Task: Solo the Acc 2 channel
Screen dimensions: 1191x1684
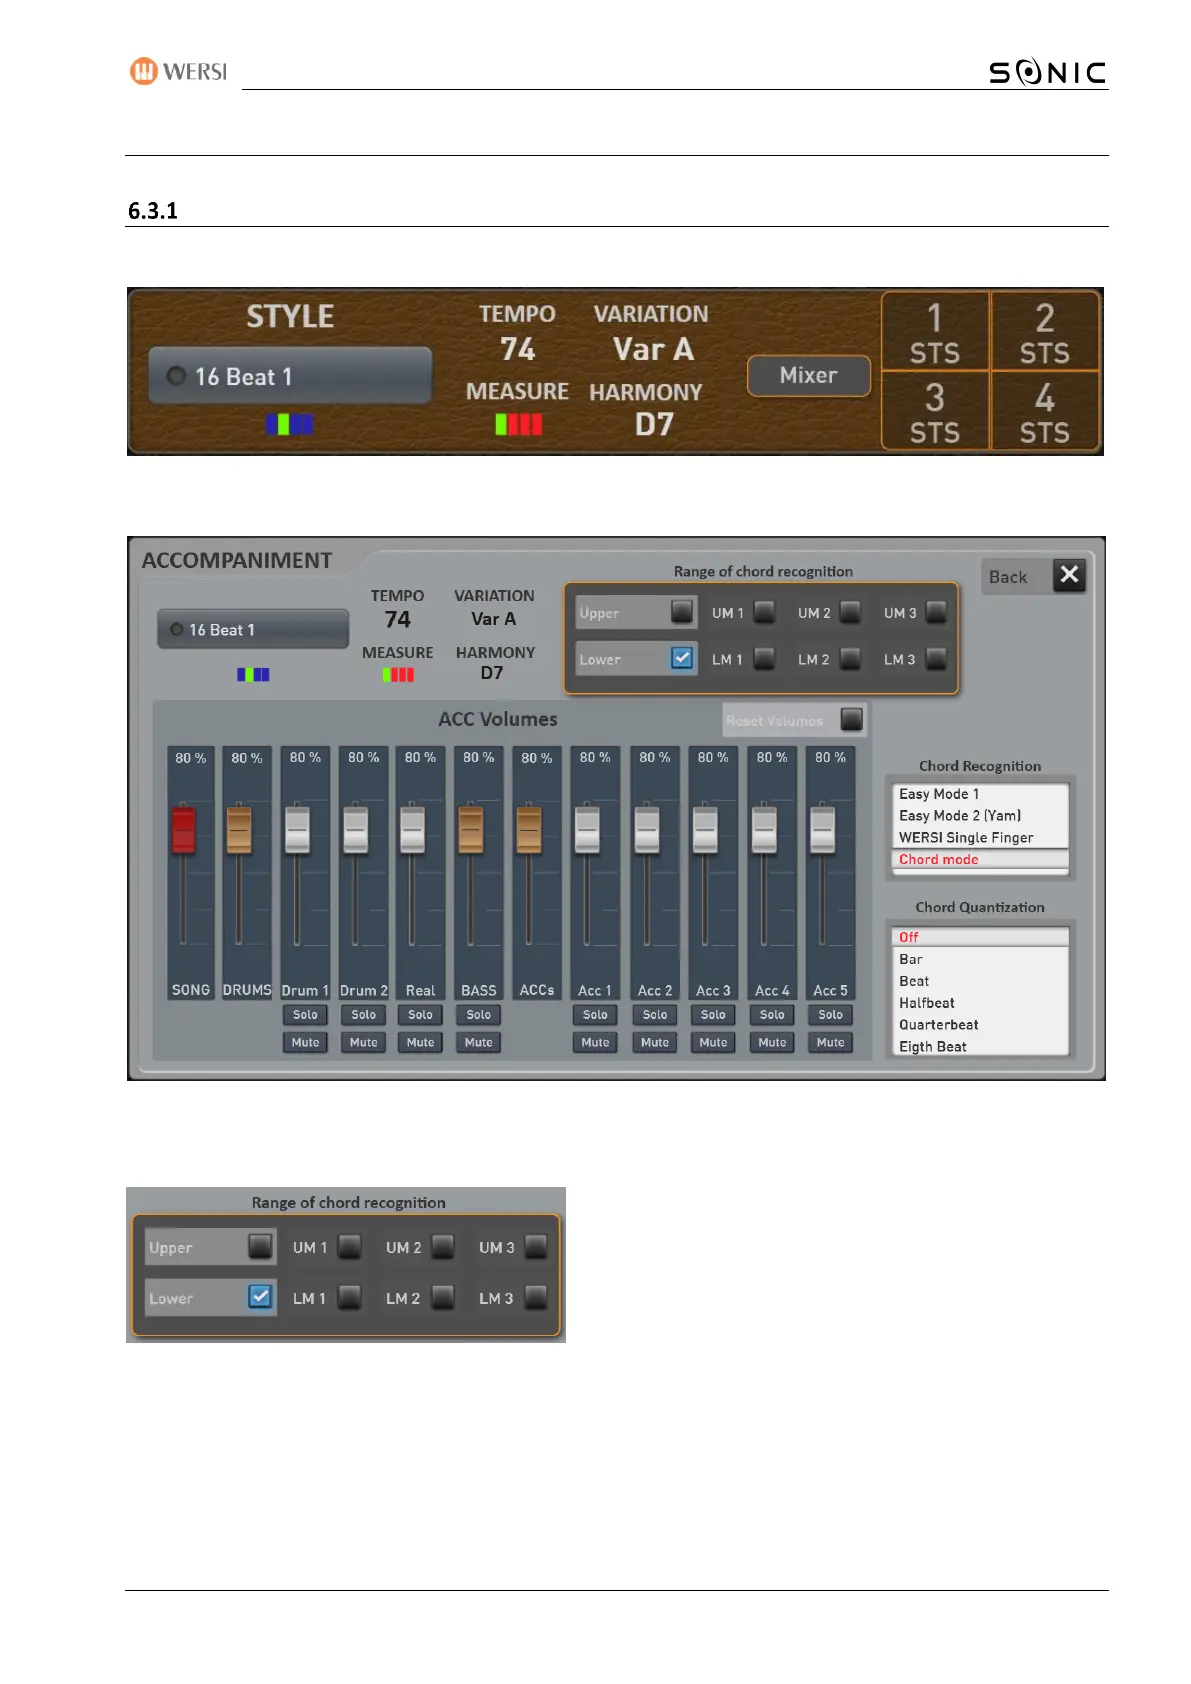Action: click(x=655, y=1014)
